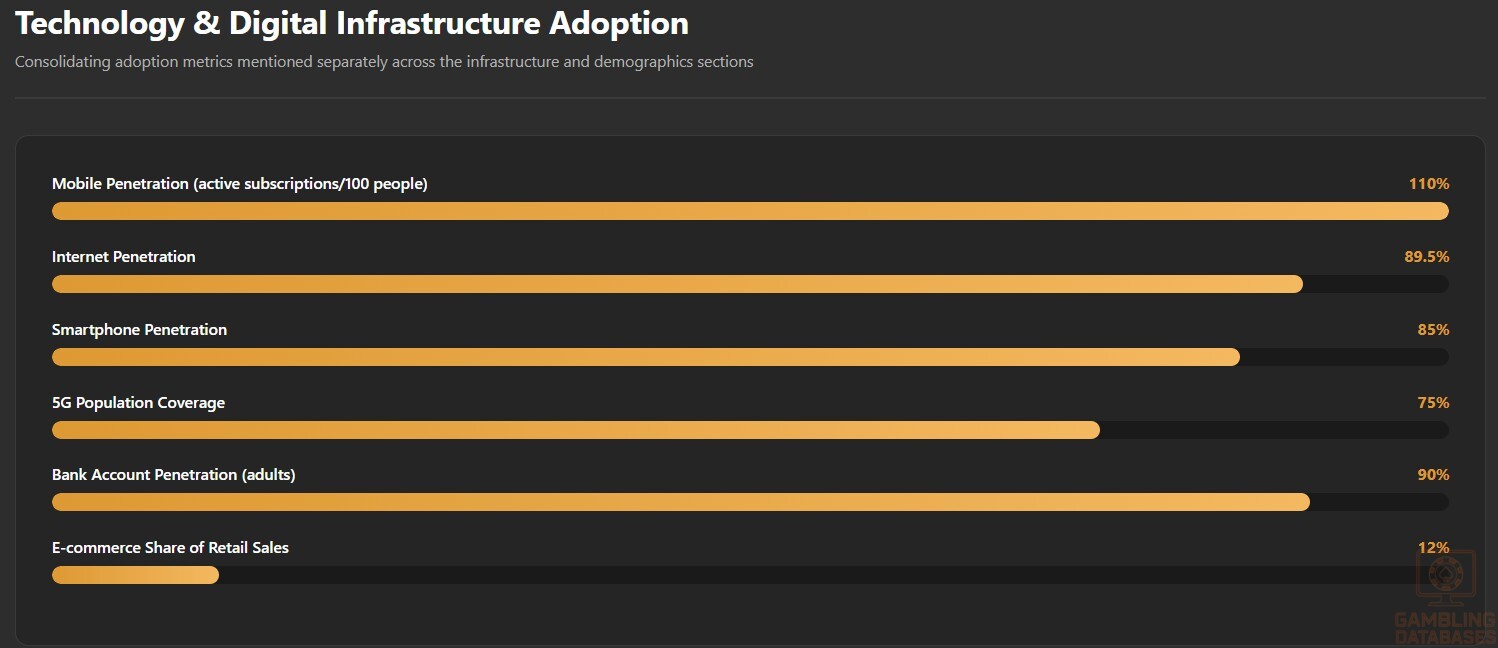Screen dimensions: 1498x648
Task: Click the Mobile Penetration progress bar
Action: (x=750, y=211)
